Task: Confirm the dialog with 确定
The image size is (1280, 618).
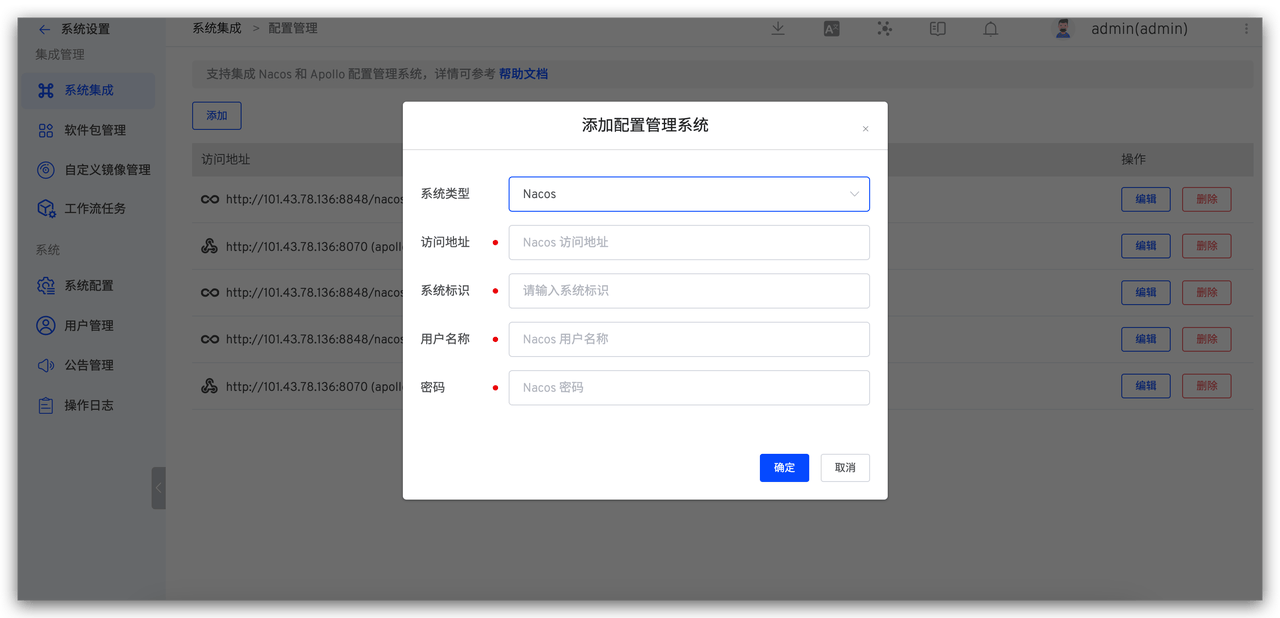Action: point(784,467)
